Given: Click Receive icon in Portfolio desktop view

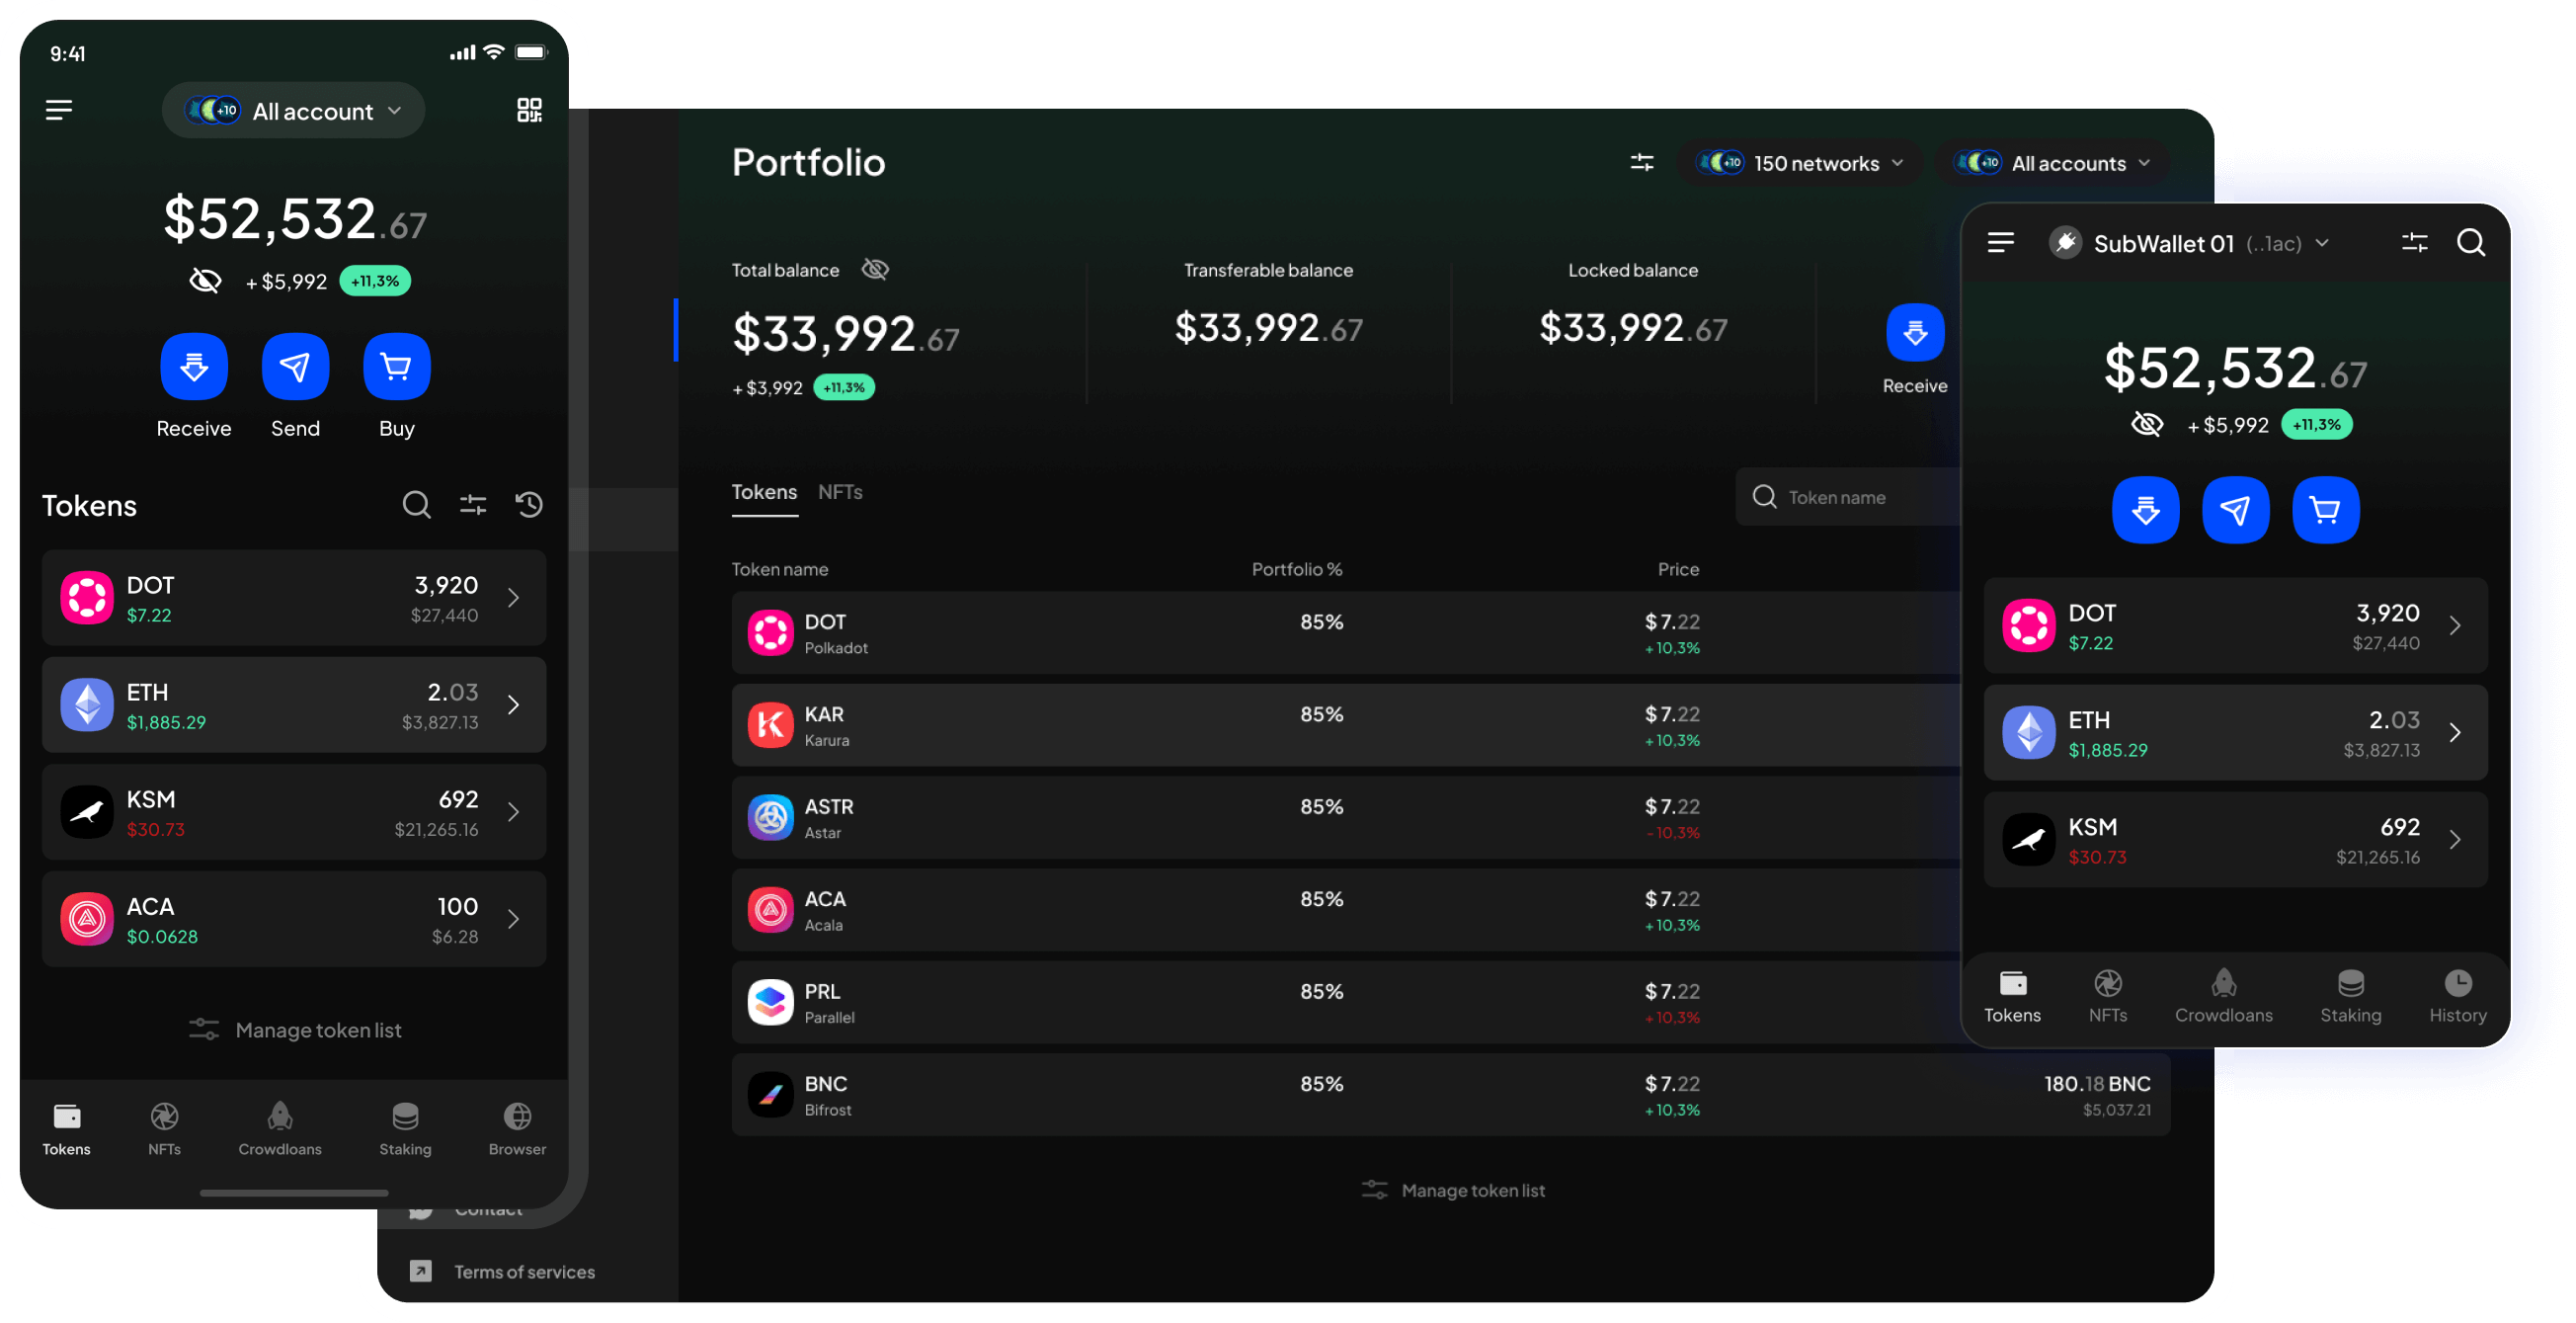Looking at the screenshot, I should click(x=1915, y=332).
